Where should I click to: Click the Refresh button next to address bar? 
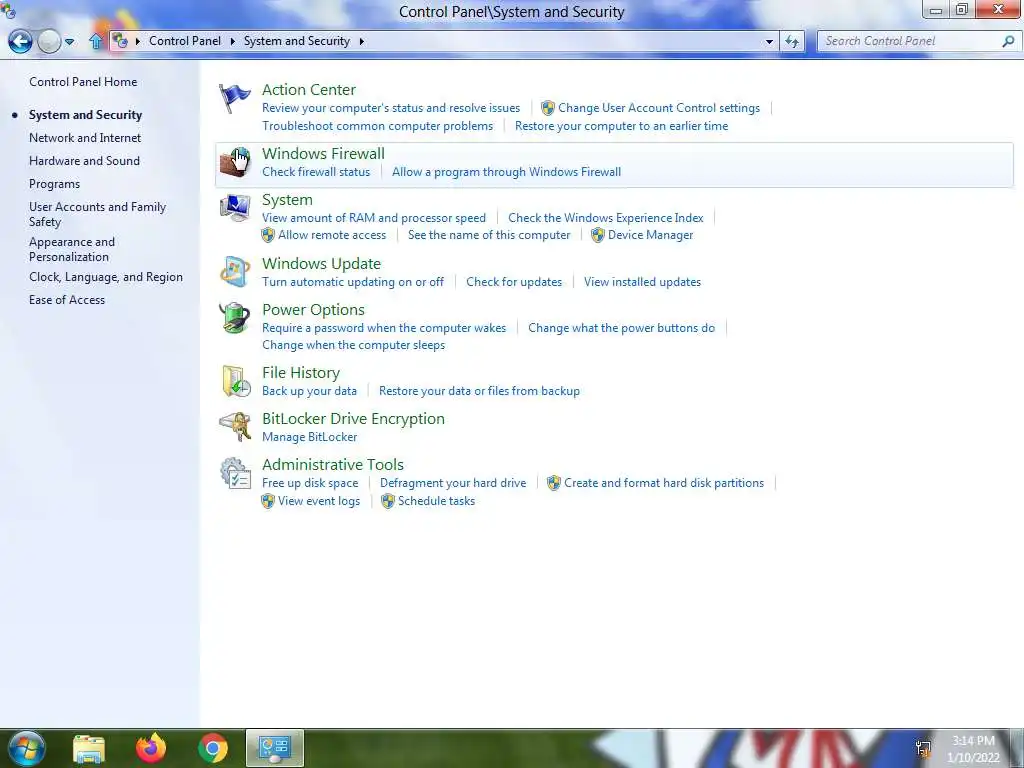(x=792, y=41)
